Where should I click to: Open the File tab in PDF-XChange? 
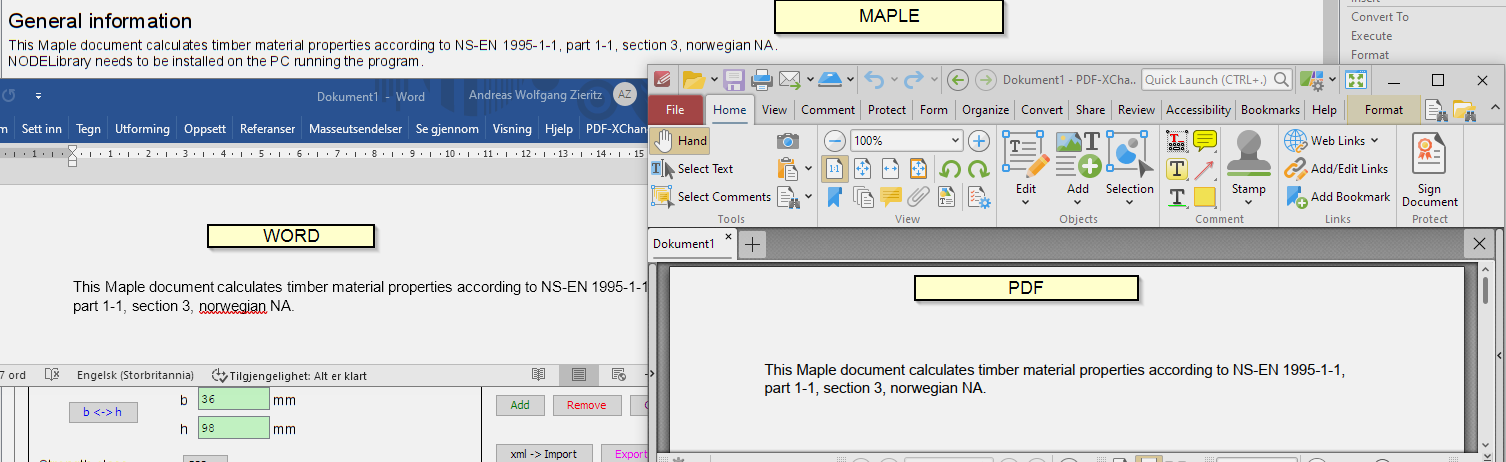[x=675, y=110]
